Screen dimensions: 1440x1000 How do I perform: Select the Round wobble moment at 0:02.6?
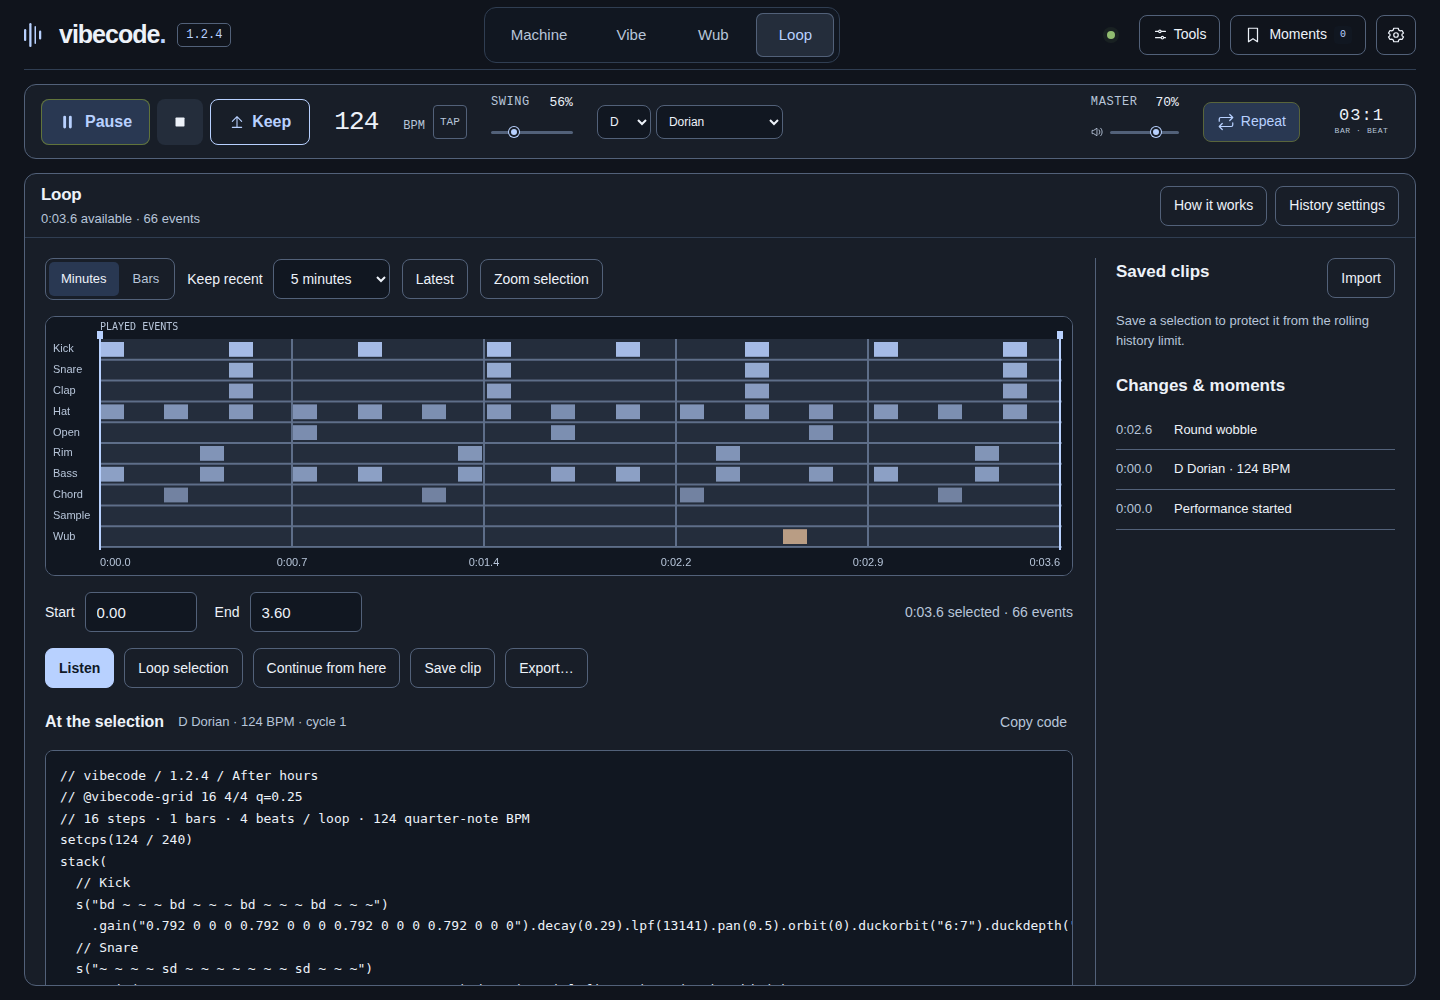pyautogui.click(x=1255, y=430)
